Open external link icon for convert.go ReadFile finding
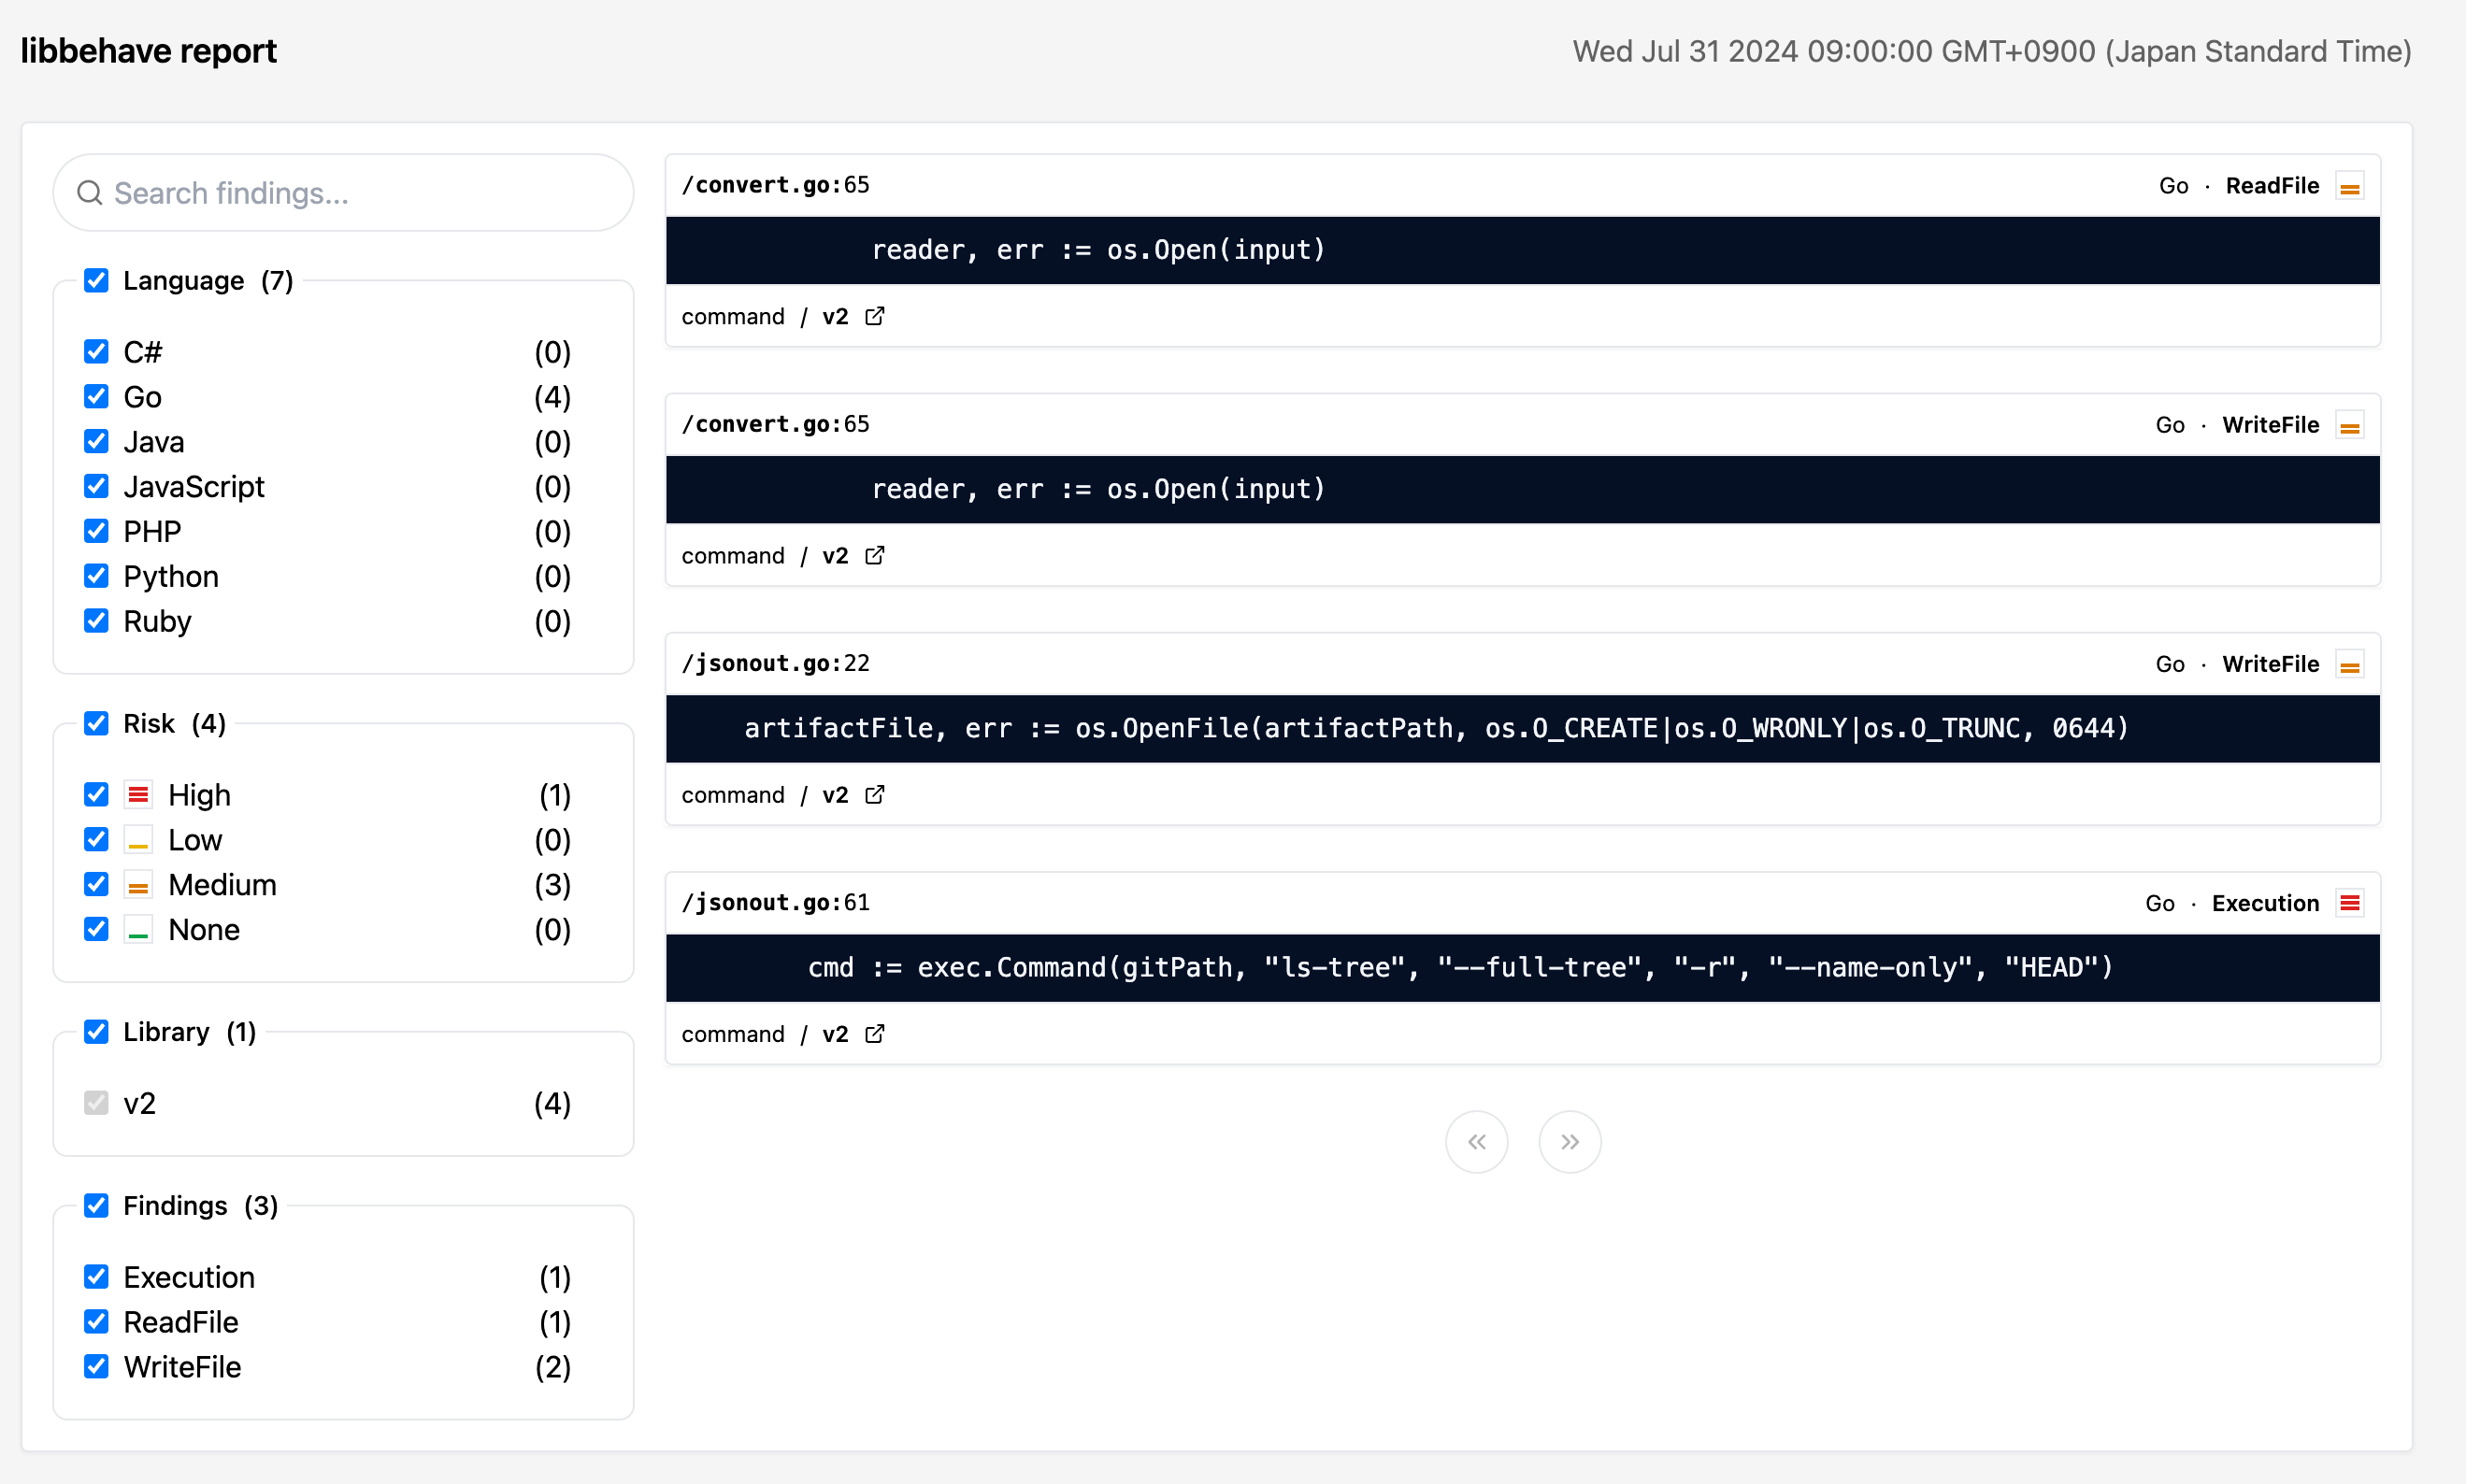Viewport: 2466px width, 1484px height. 875,316
